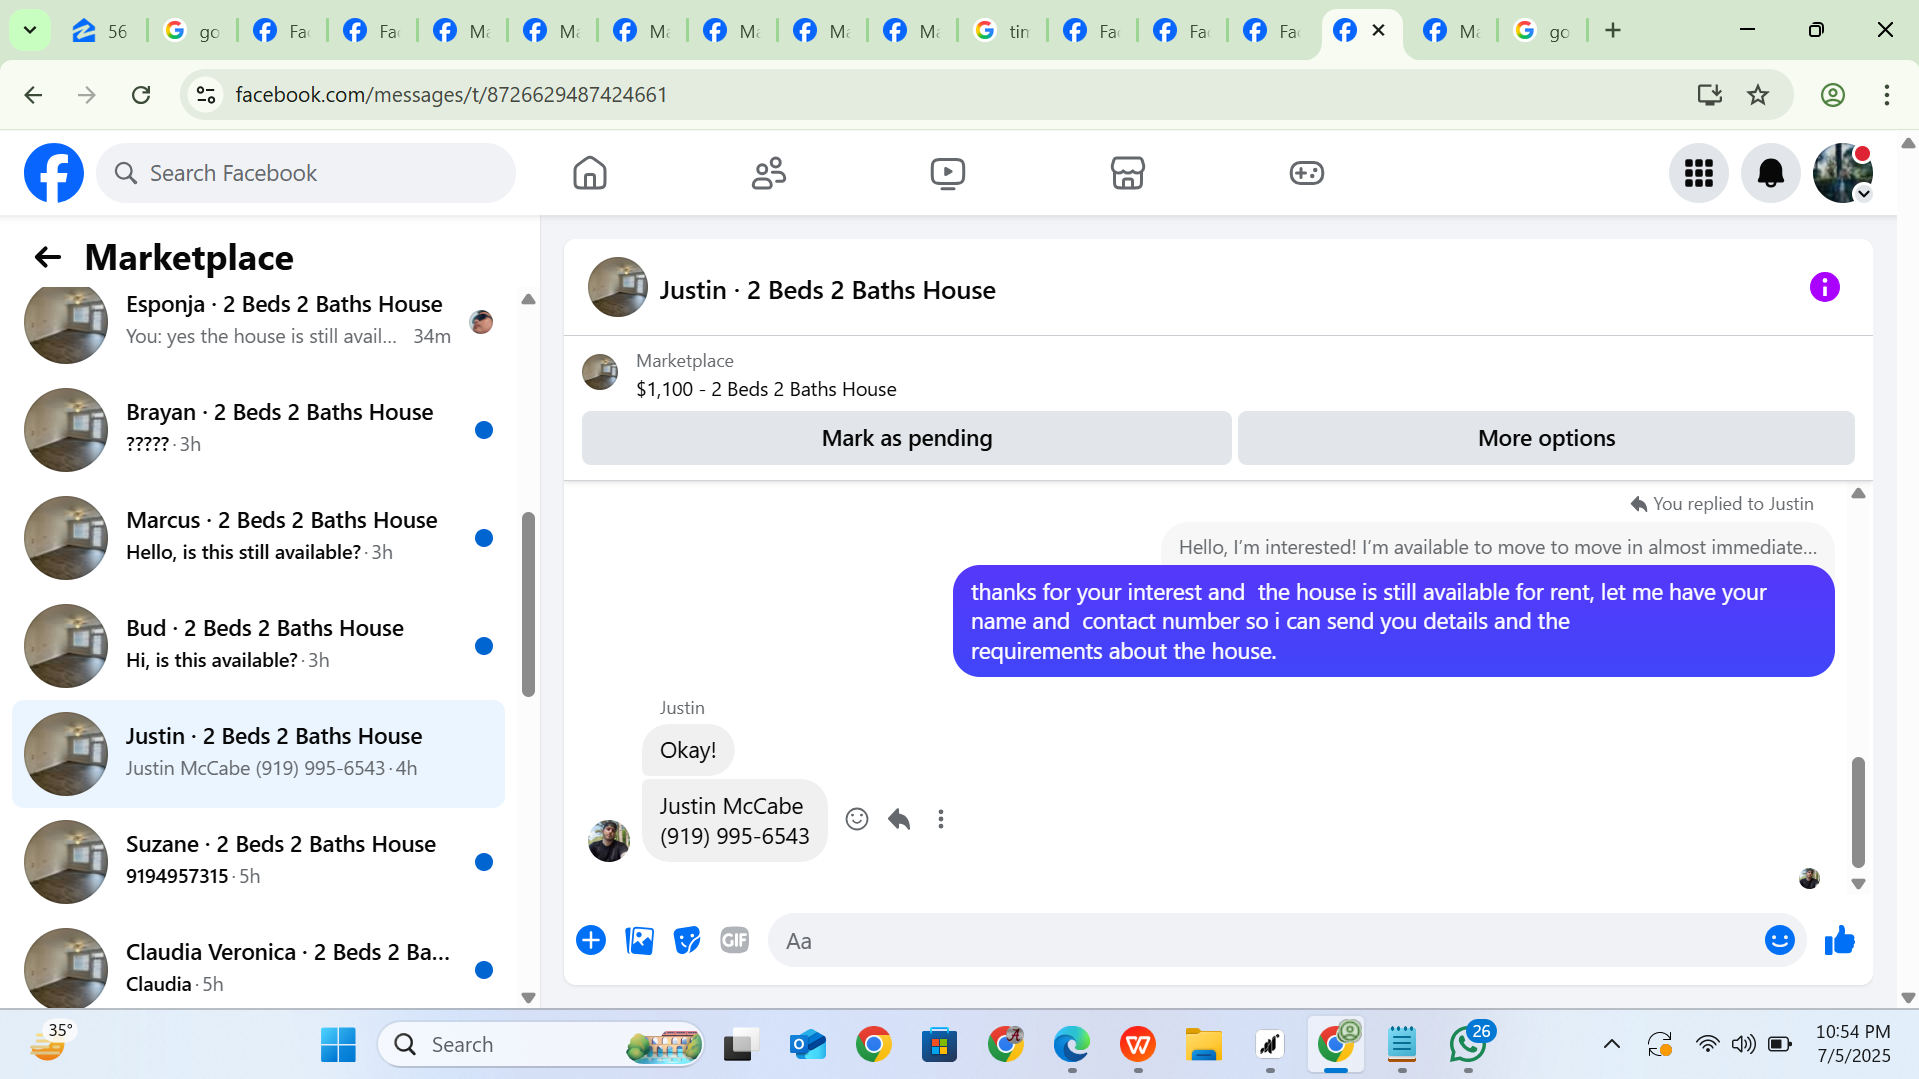Open Windows Start menu
Viewport: 1919px width, 1079px height.
click(338, 1045)
